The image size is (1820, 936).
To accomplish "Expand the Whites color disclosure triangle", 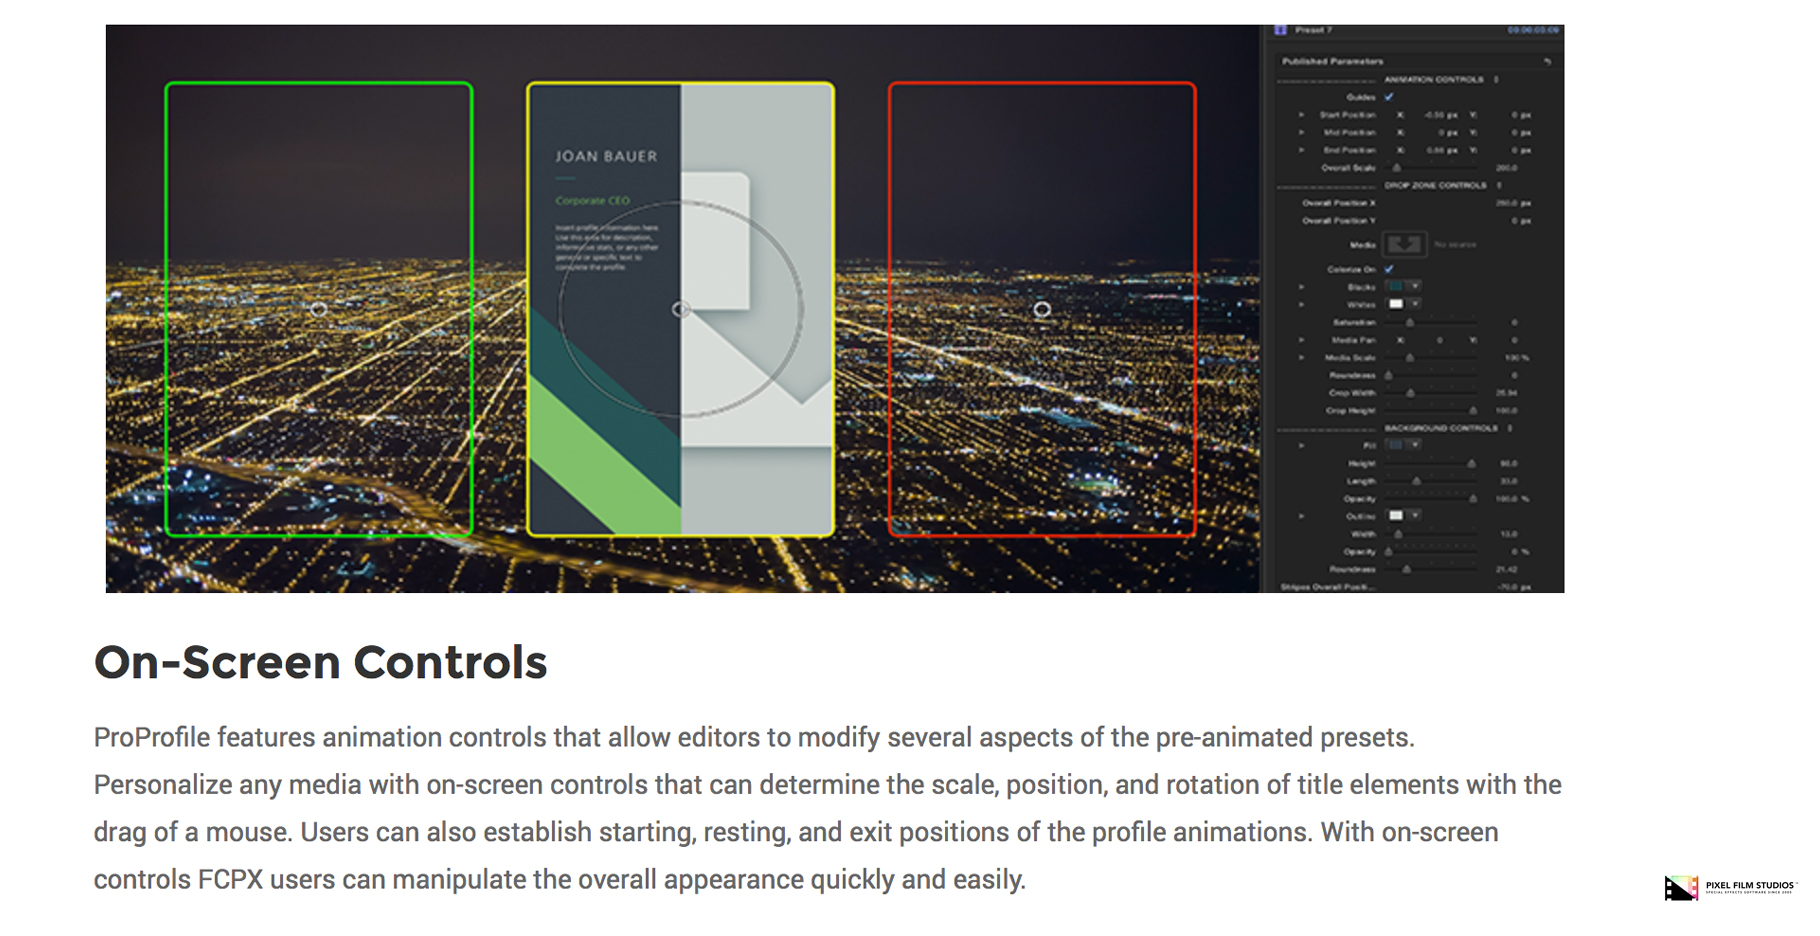I will click(1301, 304).
